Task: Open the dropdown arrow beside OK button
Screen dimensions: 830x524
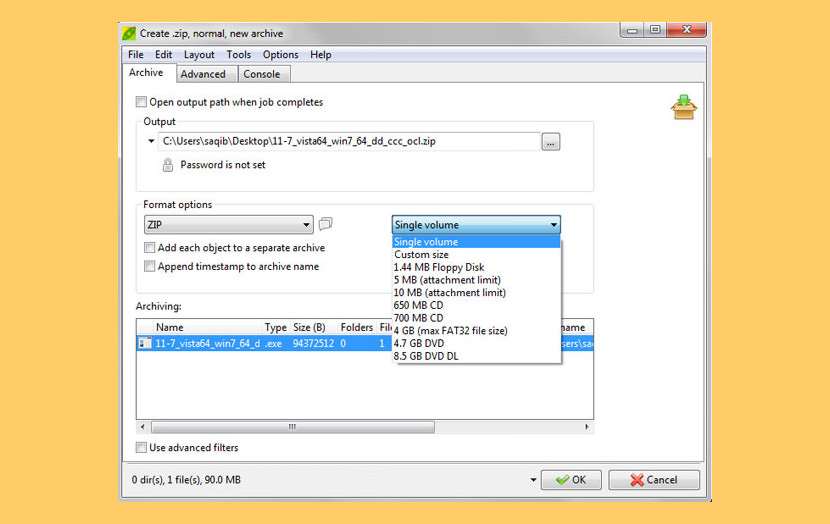Action: click(533, 480)
